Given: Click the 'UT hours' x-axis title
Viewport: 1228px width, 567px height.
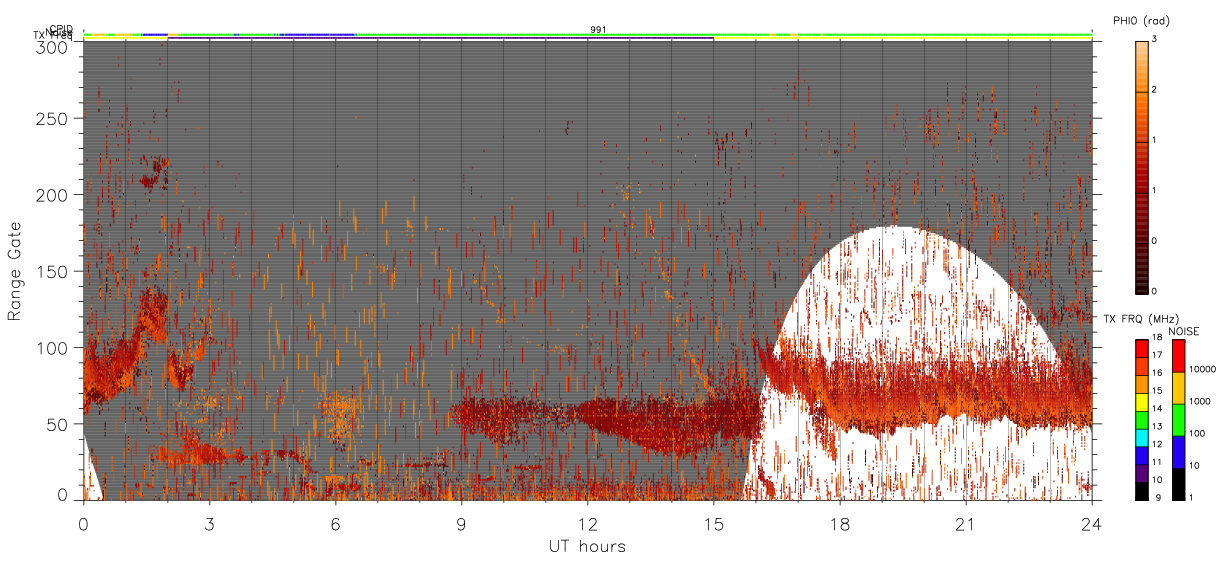Looking at the screenshot, I should (x=587, y=546).
